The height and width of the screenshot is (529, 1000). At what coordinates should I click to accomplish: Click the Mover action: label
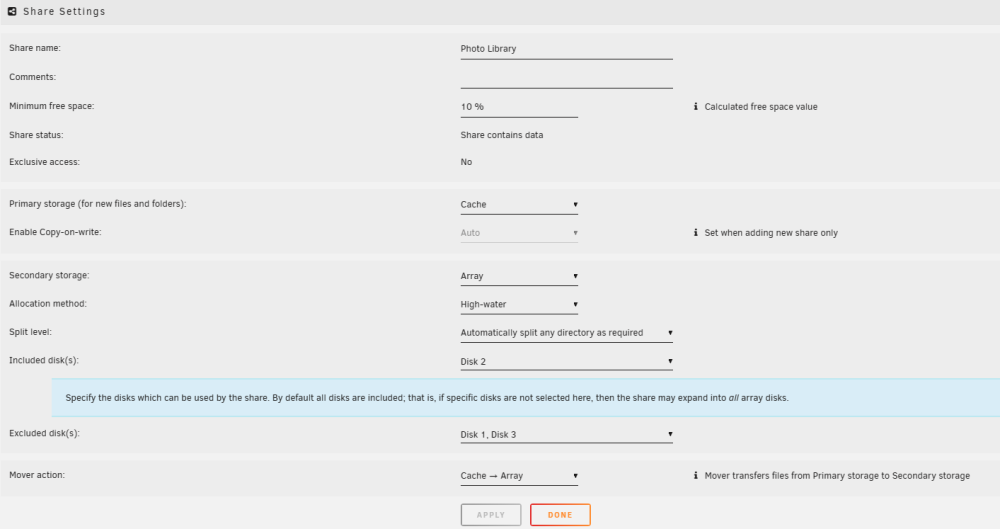pos(37,475)
